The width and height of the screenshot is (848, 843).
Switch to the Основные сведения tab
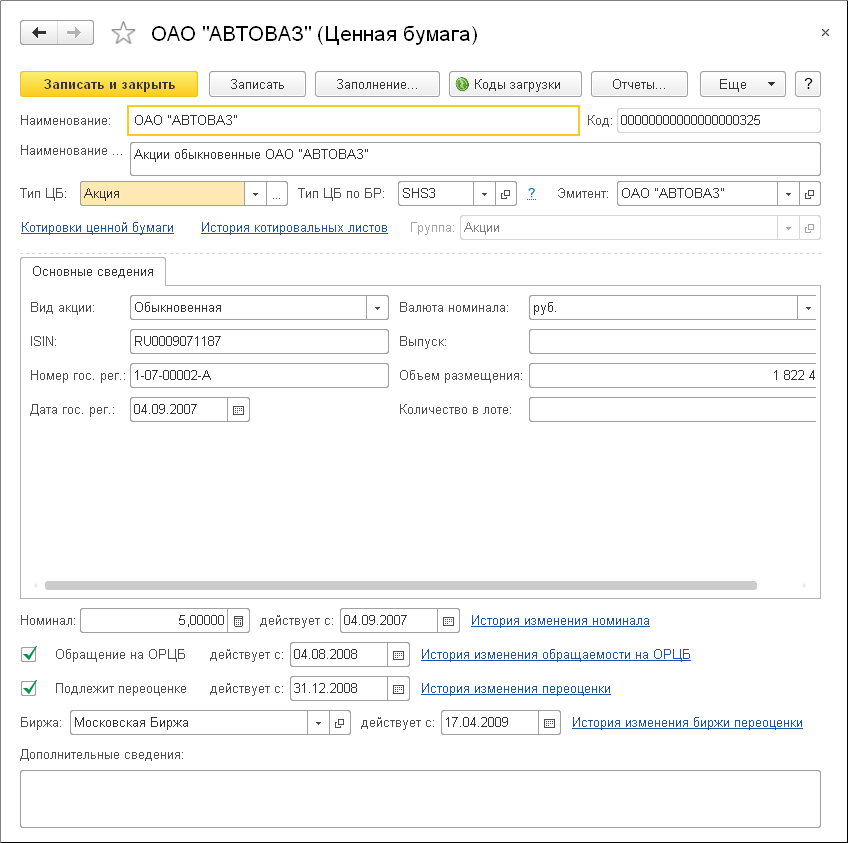click(93, 271)
